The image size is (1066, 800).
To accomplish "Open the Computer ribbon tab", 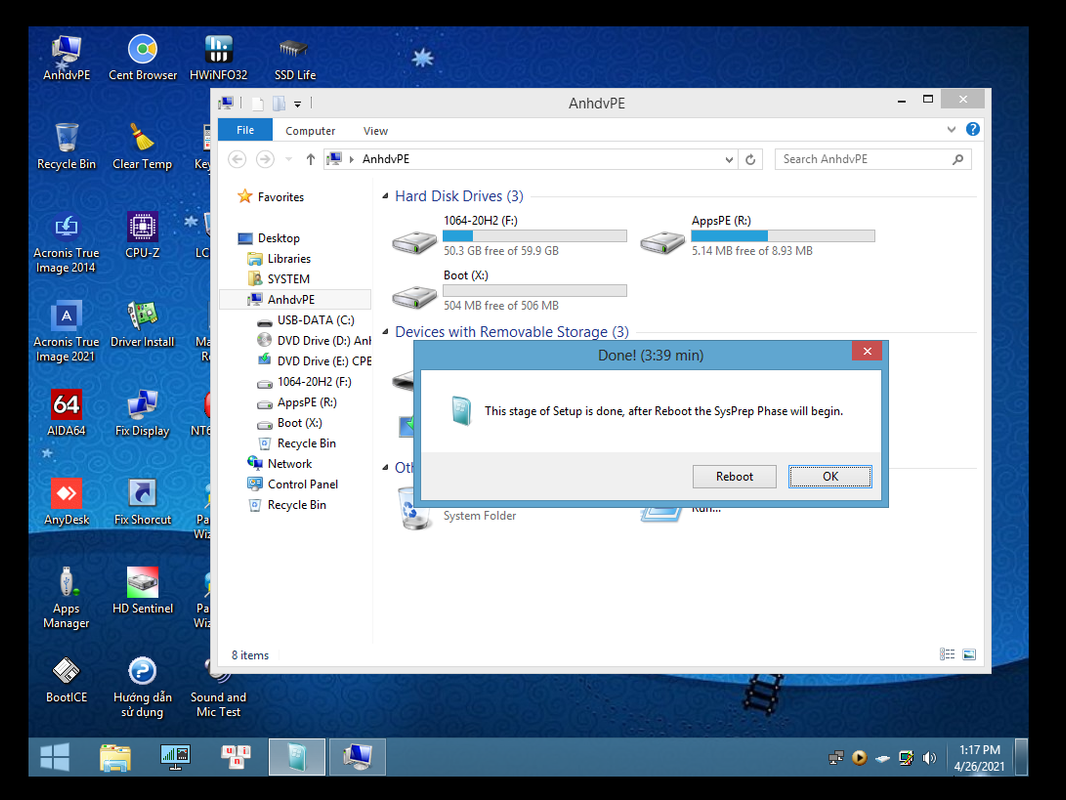I will coord(310,131).
